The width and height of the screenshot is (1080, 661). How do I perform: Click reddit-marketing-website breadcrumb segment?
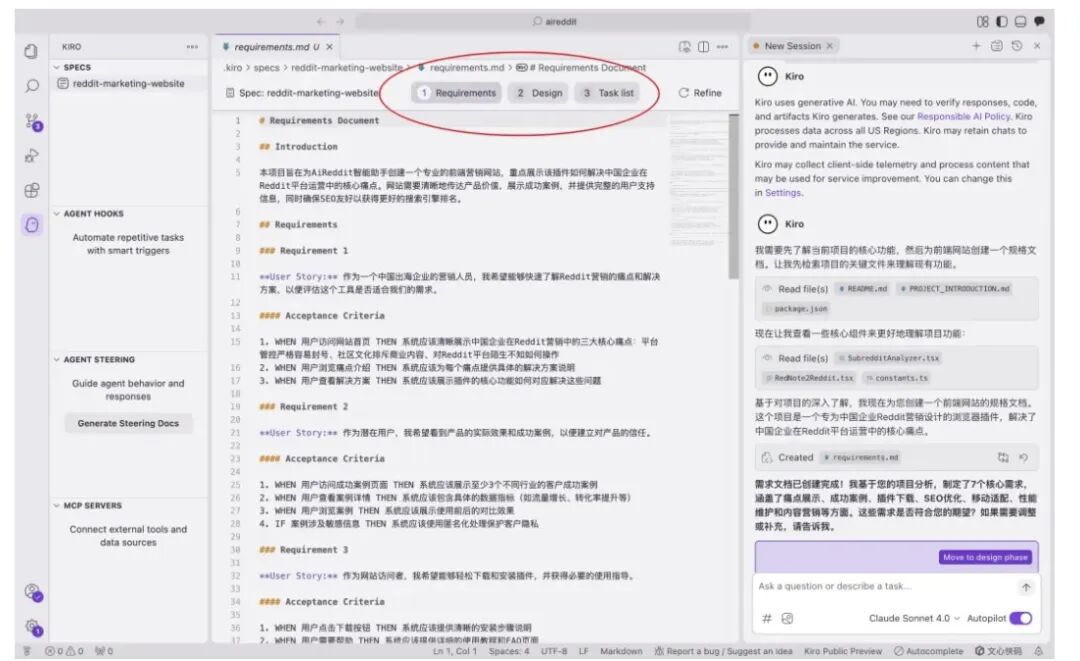click(x=346, y=67)
